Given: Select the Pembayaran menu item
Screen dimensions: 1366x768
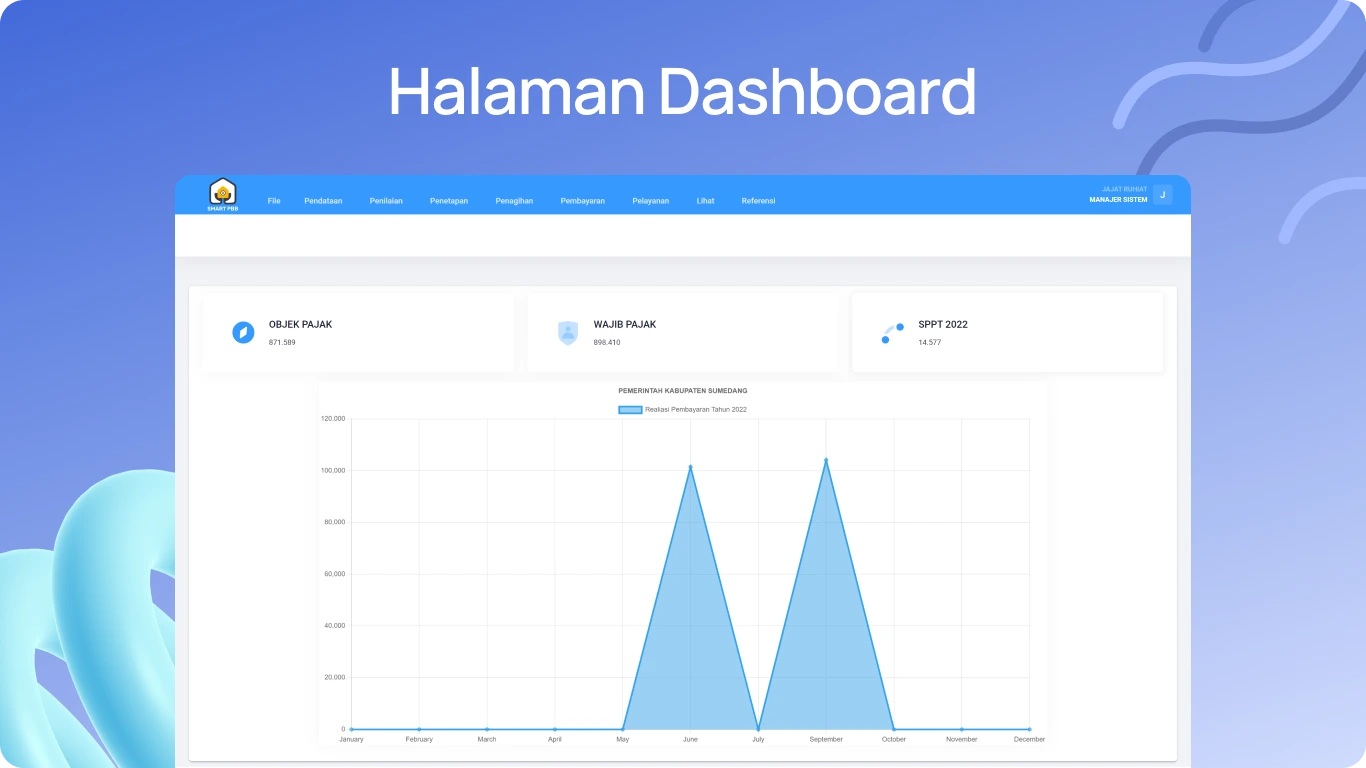Looking at the screenshot, I should pyautogui.click(x=582, y=201).
